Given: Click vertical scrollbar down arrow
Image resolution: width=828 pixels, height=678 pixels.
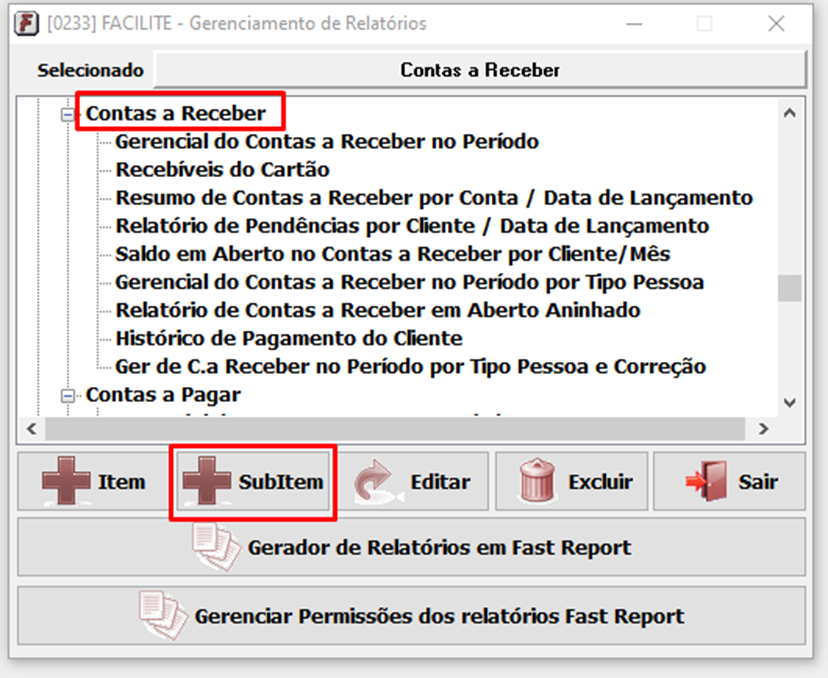Looking at the screenshot, I should [x=790, y=402].
